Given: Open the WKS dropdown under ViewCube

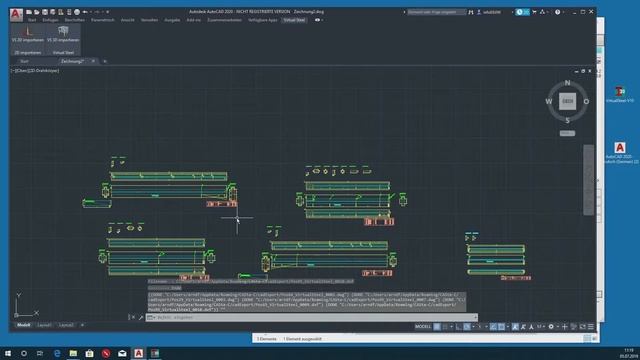Looking at the screenshot, I should point(567,133).
